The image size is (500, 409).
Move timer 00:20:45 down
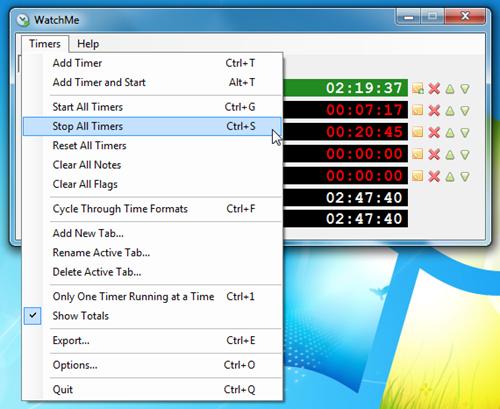click(465, 133)
